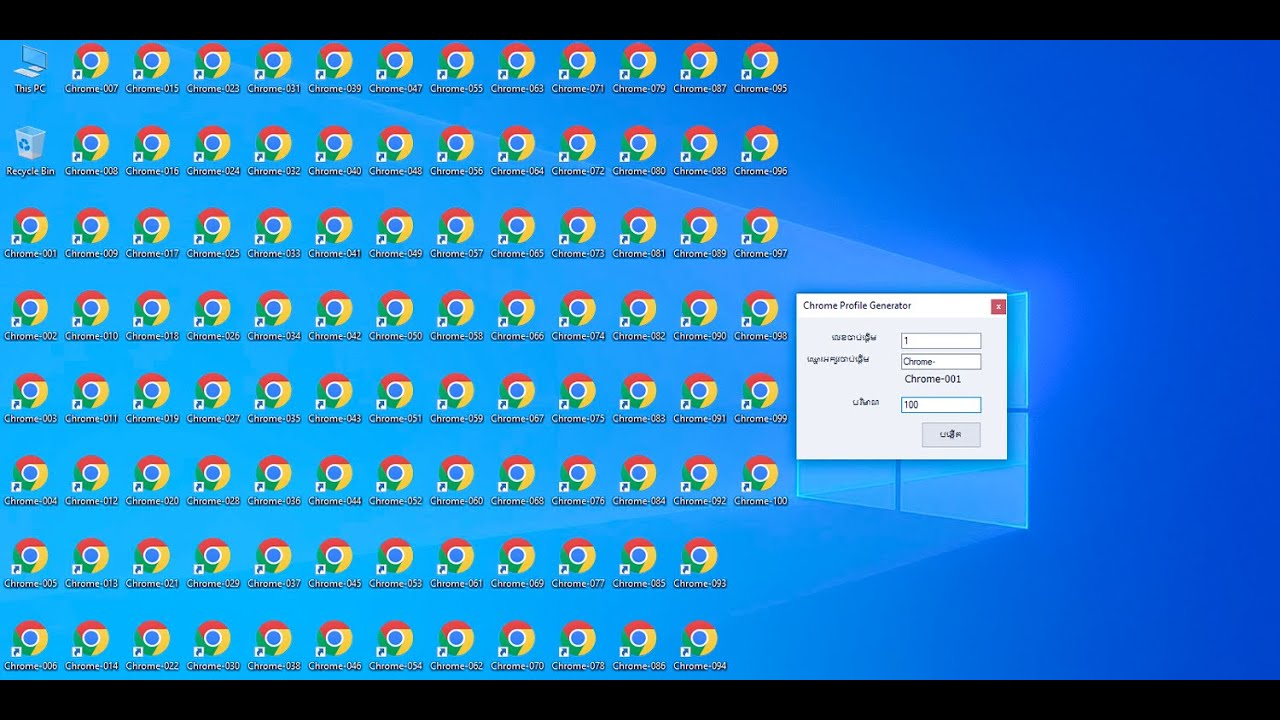Select the Chrome-044 shortcut
Viewport: 1280px width, 720px height.
tap(335, 482)
